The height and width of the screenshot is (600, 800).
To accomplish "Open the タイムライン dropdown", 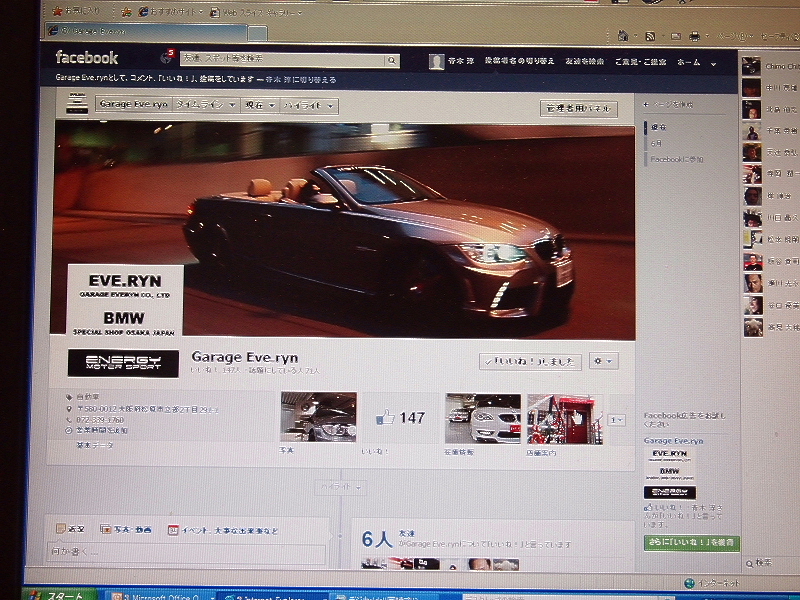I will tap(206, 105).
